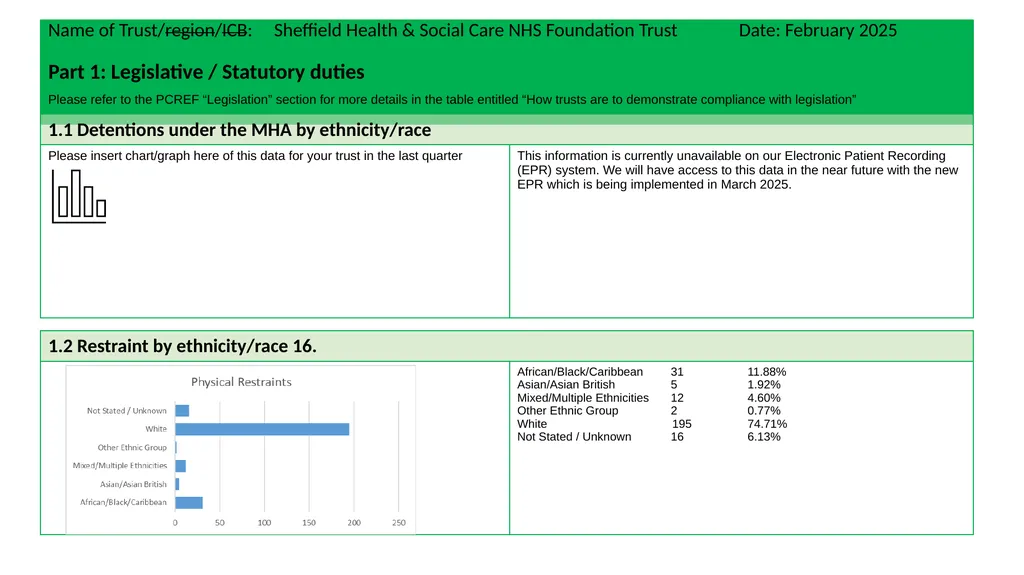Select the value '6.13%' in the table

(x=764, y=437)
